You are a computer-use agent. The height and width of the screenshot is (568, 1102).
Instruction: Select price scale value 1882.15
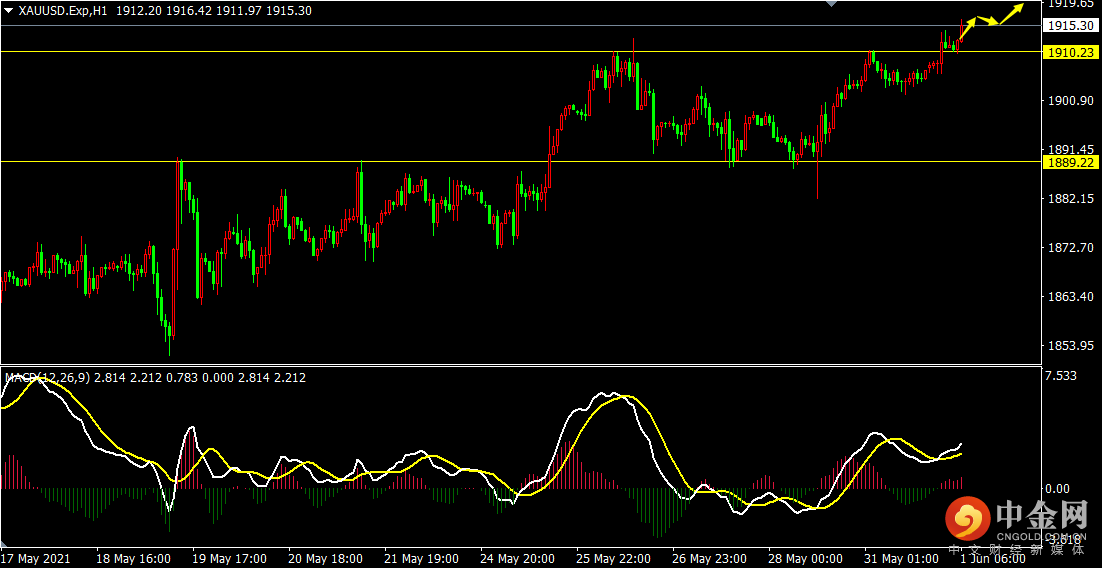click(1071, 199)
